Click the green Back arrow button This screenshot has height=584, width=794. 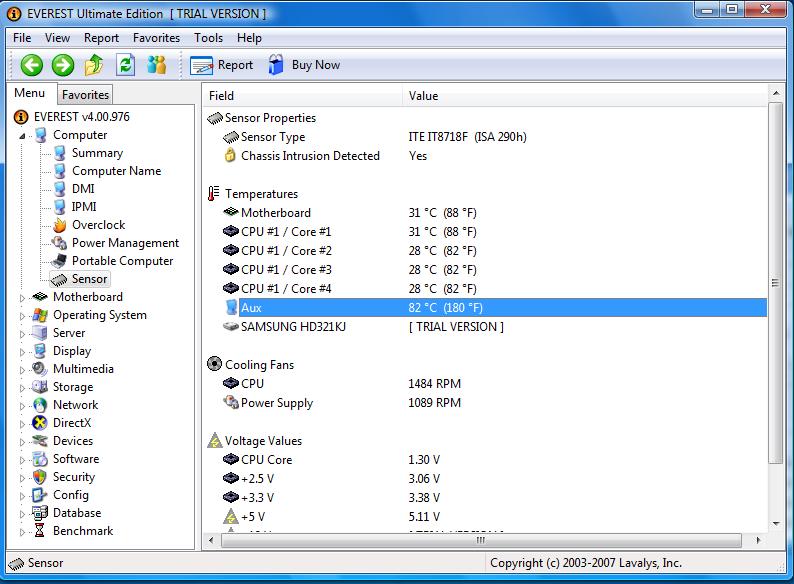[31, 65]
